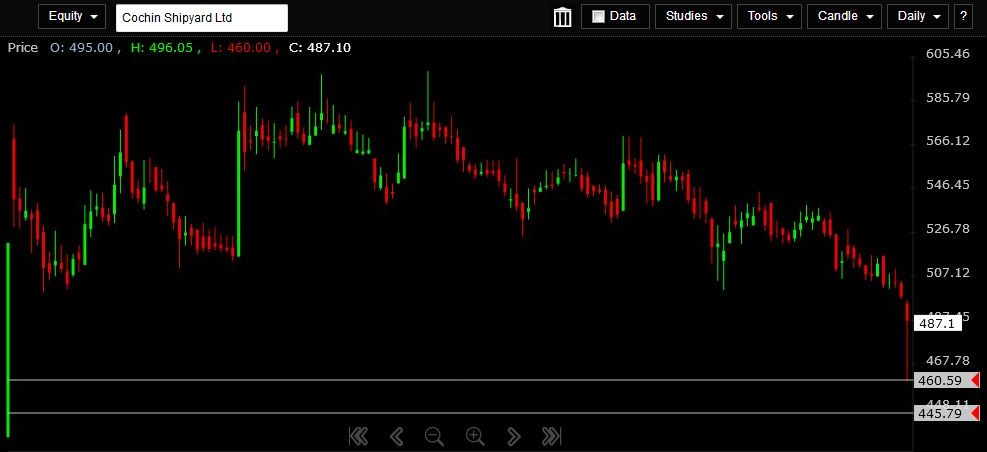Open the Studies menu

pos(692,17)
